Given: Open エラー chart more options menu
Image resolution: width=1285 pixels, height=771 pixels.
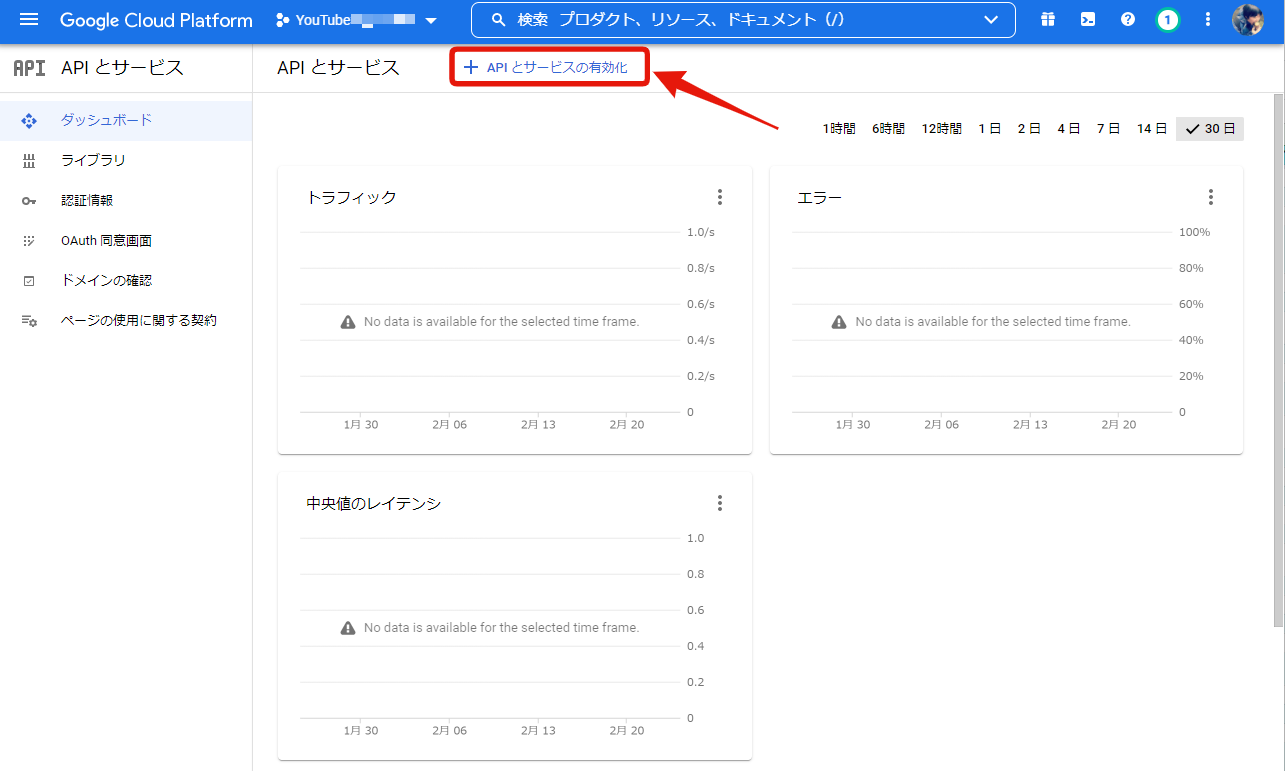Looking at the screenshot, I should coord(1210,197).
